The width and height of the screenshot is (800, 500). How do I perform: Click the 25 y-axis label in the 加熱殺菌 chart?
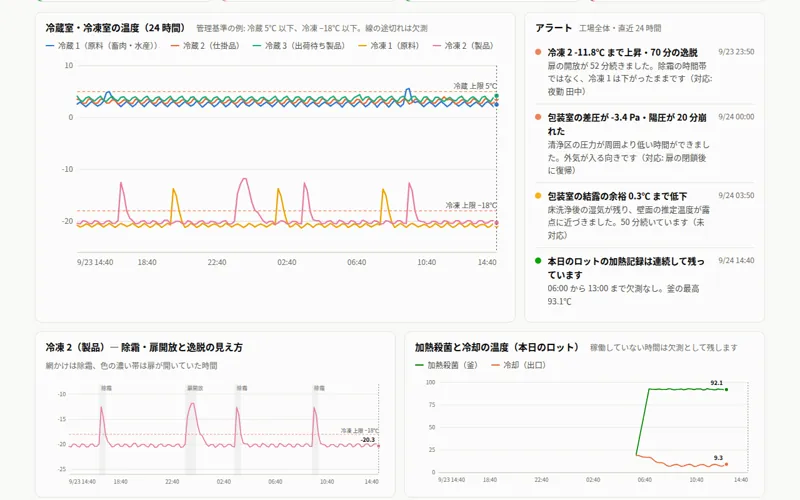[432, 449]
